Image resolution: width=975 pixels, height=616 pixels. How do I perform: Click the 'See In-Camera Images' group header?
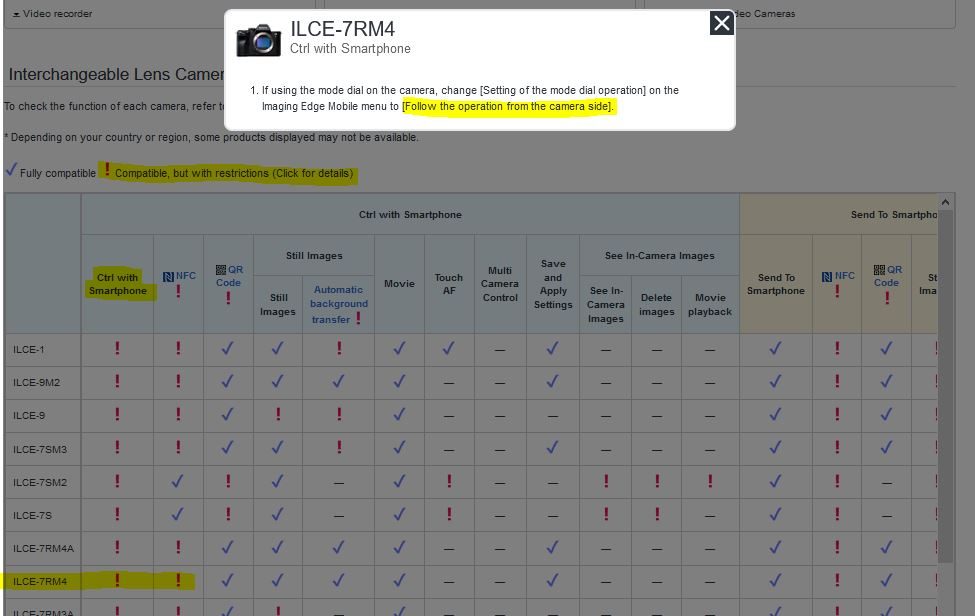point(660,255)
